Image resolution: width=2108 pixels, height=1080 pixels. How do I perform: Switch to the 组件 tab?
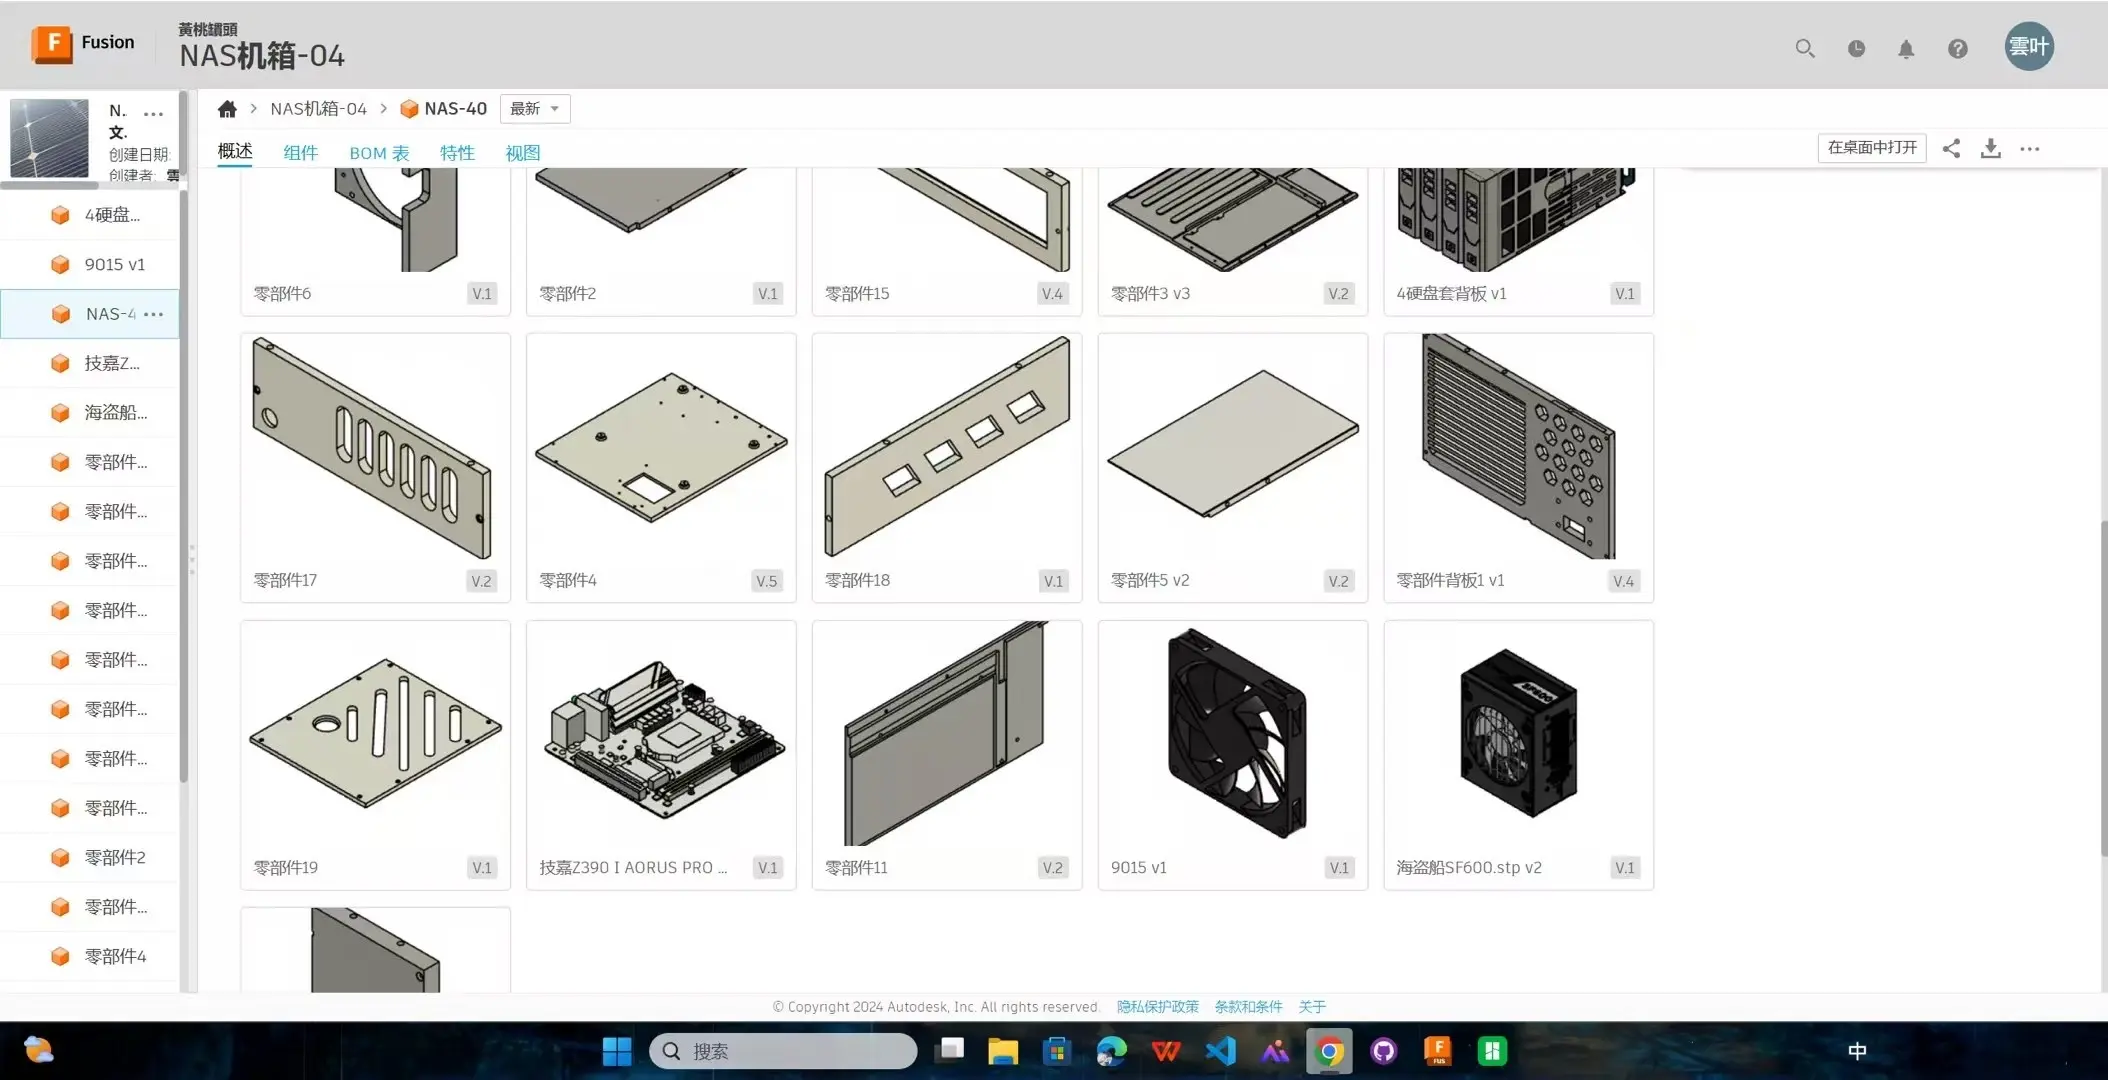tap(300, 153)
